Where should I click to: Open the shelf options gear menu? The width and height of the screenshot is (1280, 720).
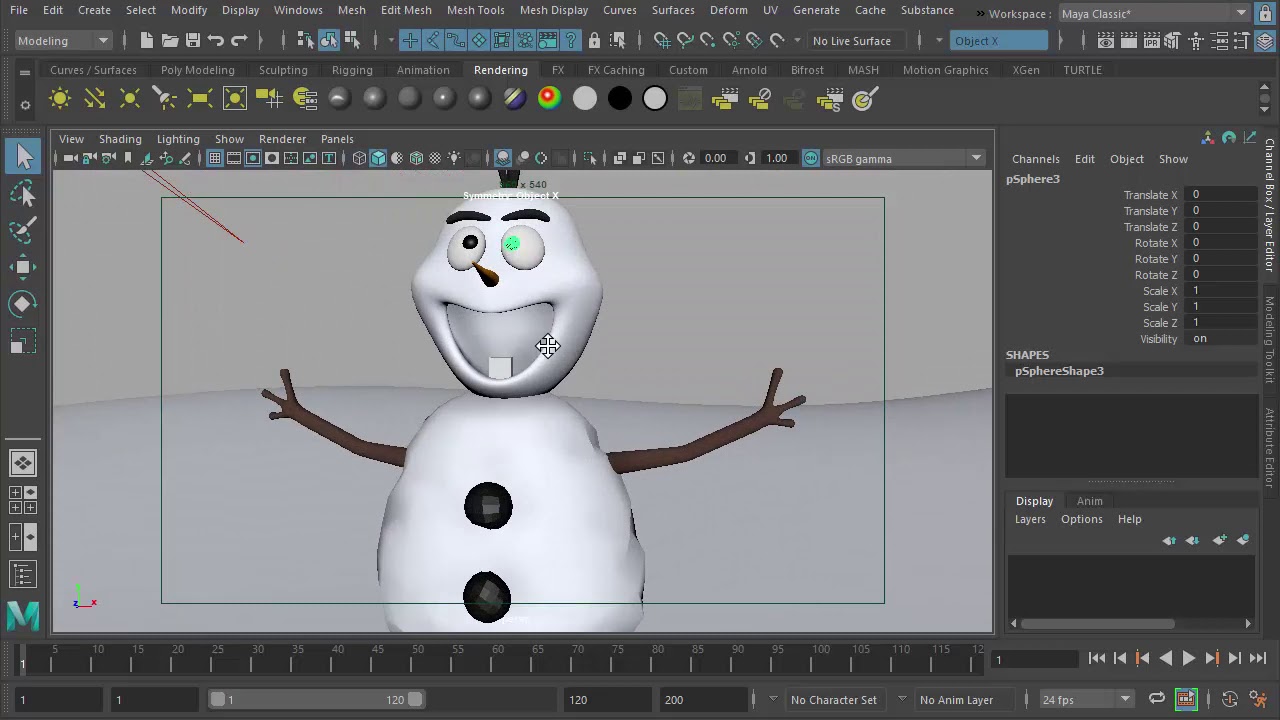point(25,104)
